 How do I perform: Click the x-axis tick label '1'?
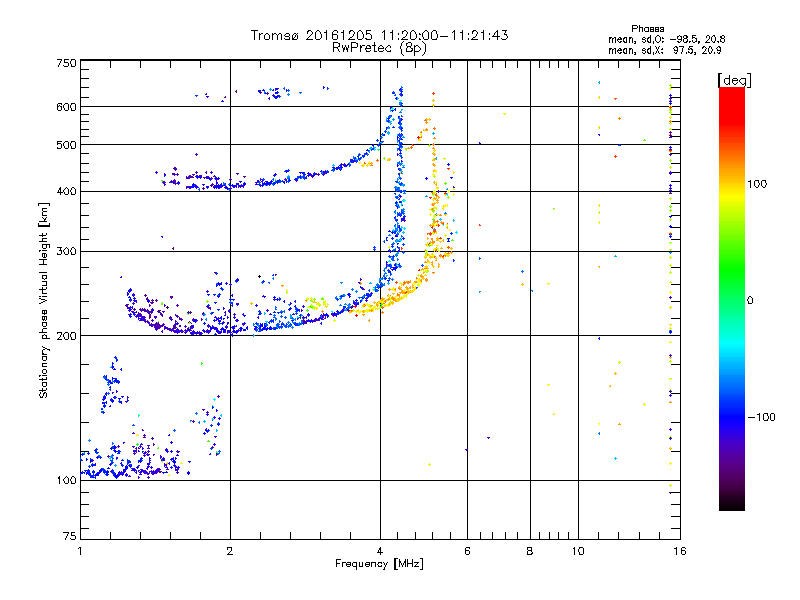80,551
